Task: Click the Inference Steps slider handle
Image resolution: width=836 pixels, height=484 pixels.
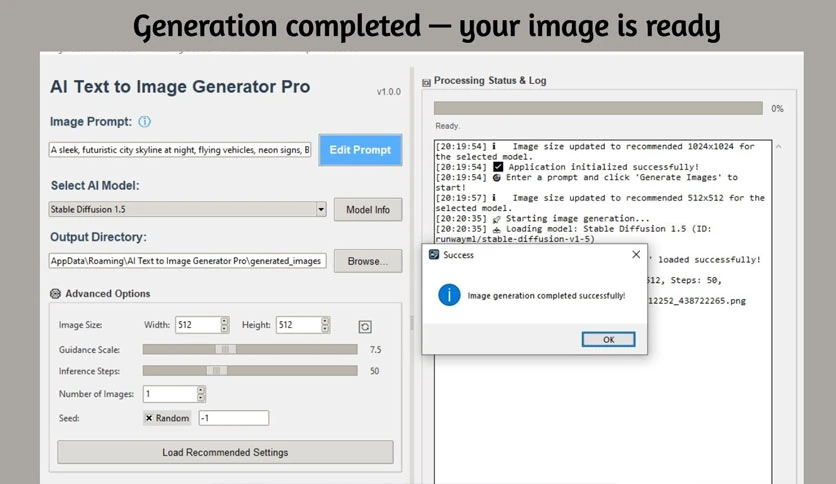Action: (x=216, y=370)
